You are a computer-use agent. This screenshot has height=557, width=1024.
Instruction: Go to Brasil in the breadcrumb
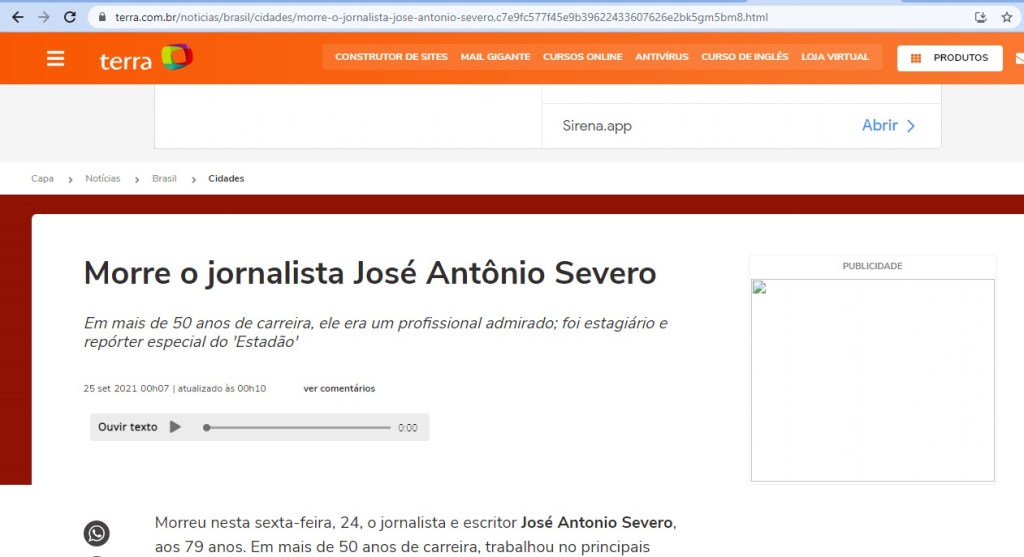point(164,179)
